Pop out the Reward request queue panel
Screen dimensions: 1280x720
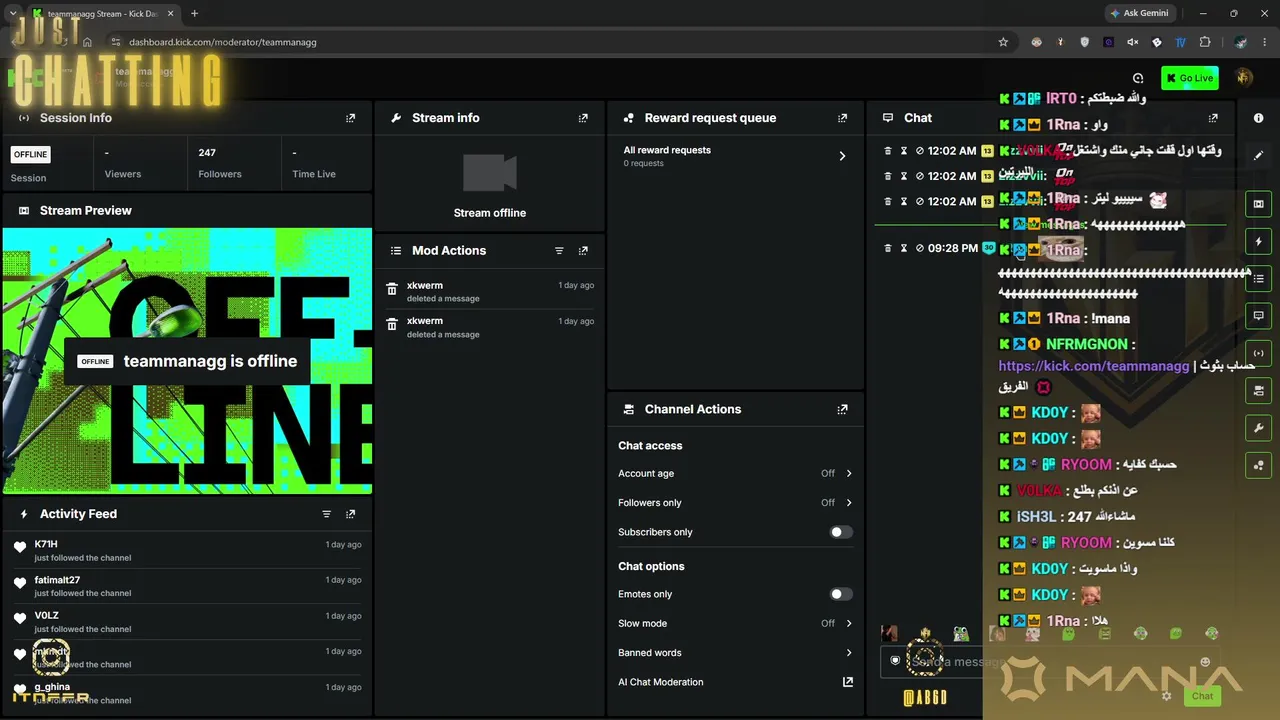(x=842, y=118)
